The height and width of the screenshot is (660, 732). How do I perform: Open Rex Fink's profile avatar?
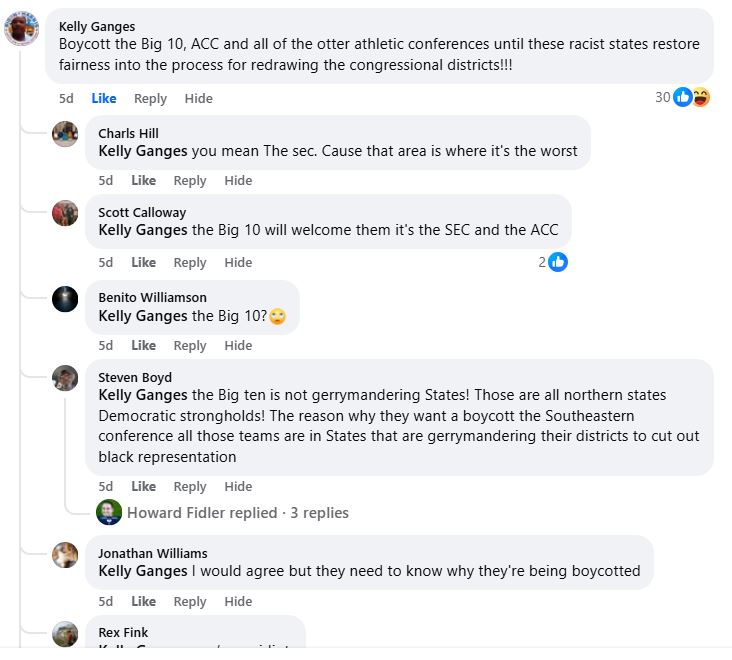(x=65, y=634)
